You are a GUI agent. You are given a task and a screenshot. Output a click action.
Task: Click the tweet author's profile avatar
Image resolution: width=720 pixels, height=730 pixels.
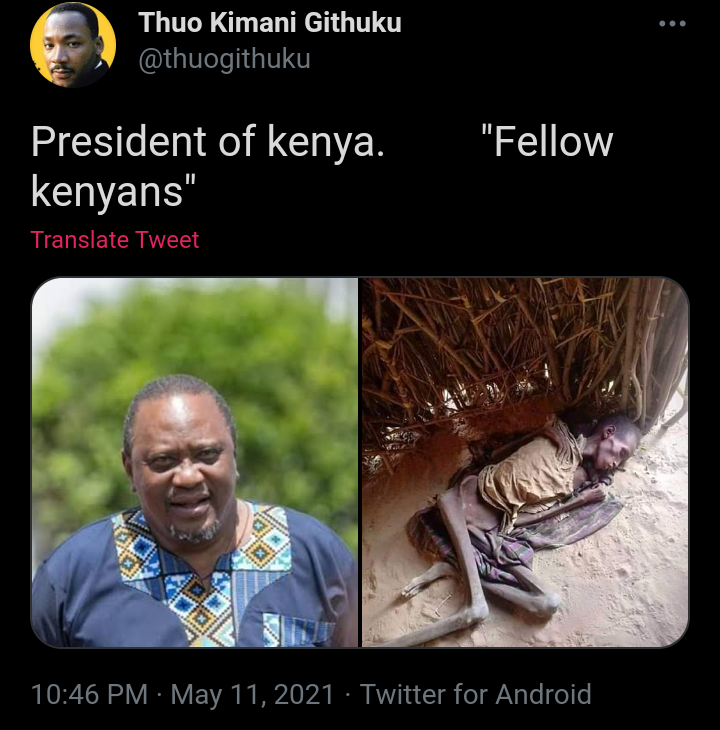[x=72, y=45]
